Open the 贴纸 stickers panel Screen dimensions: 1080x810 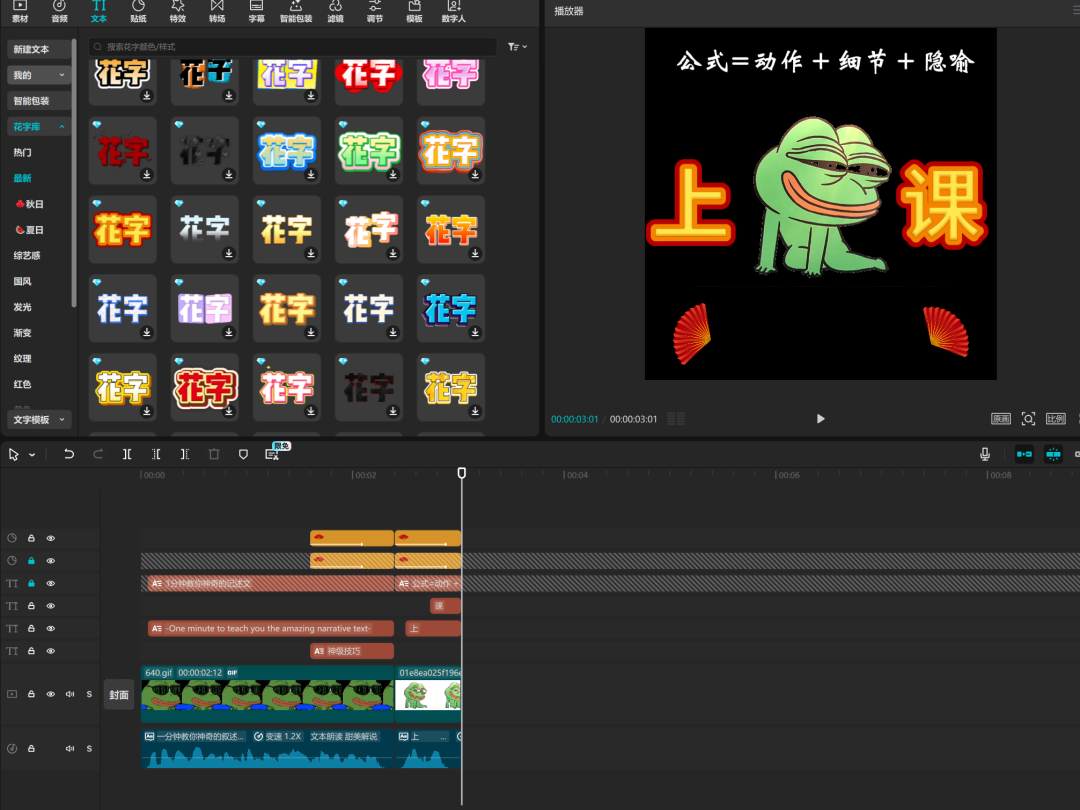point(138,12)
